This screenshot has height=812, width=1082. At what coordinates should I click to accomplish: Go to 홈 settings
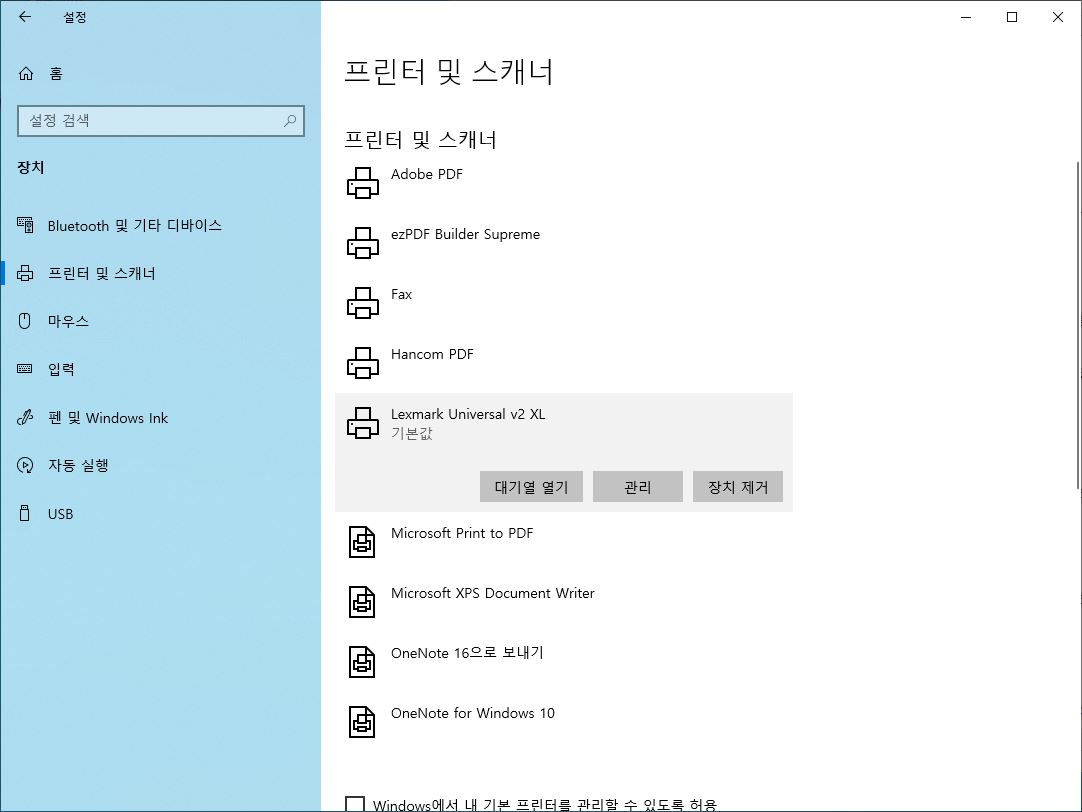click(x=56, y=74)
